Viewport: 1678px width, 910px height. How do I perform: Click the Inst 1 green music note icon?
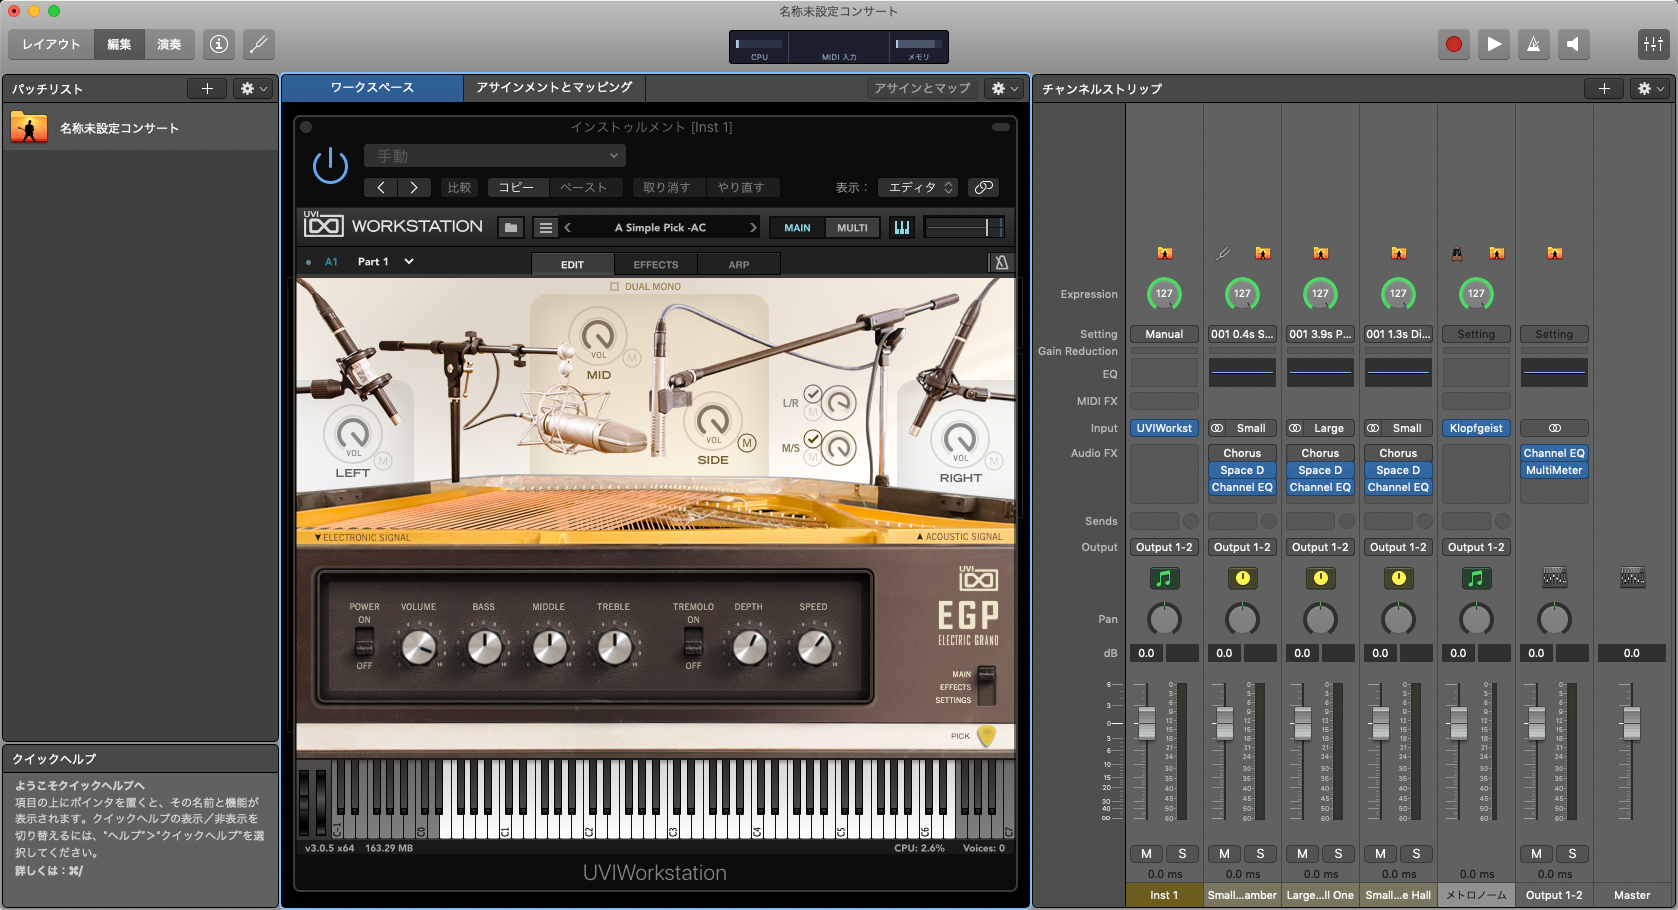pos(1163,578)
